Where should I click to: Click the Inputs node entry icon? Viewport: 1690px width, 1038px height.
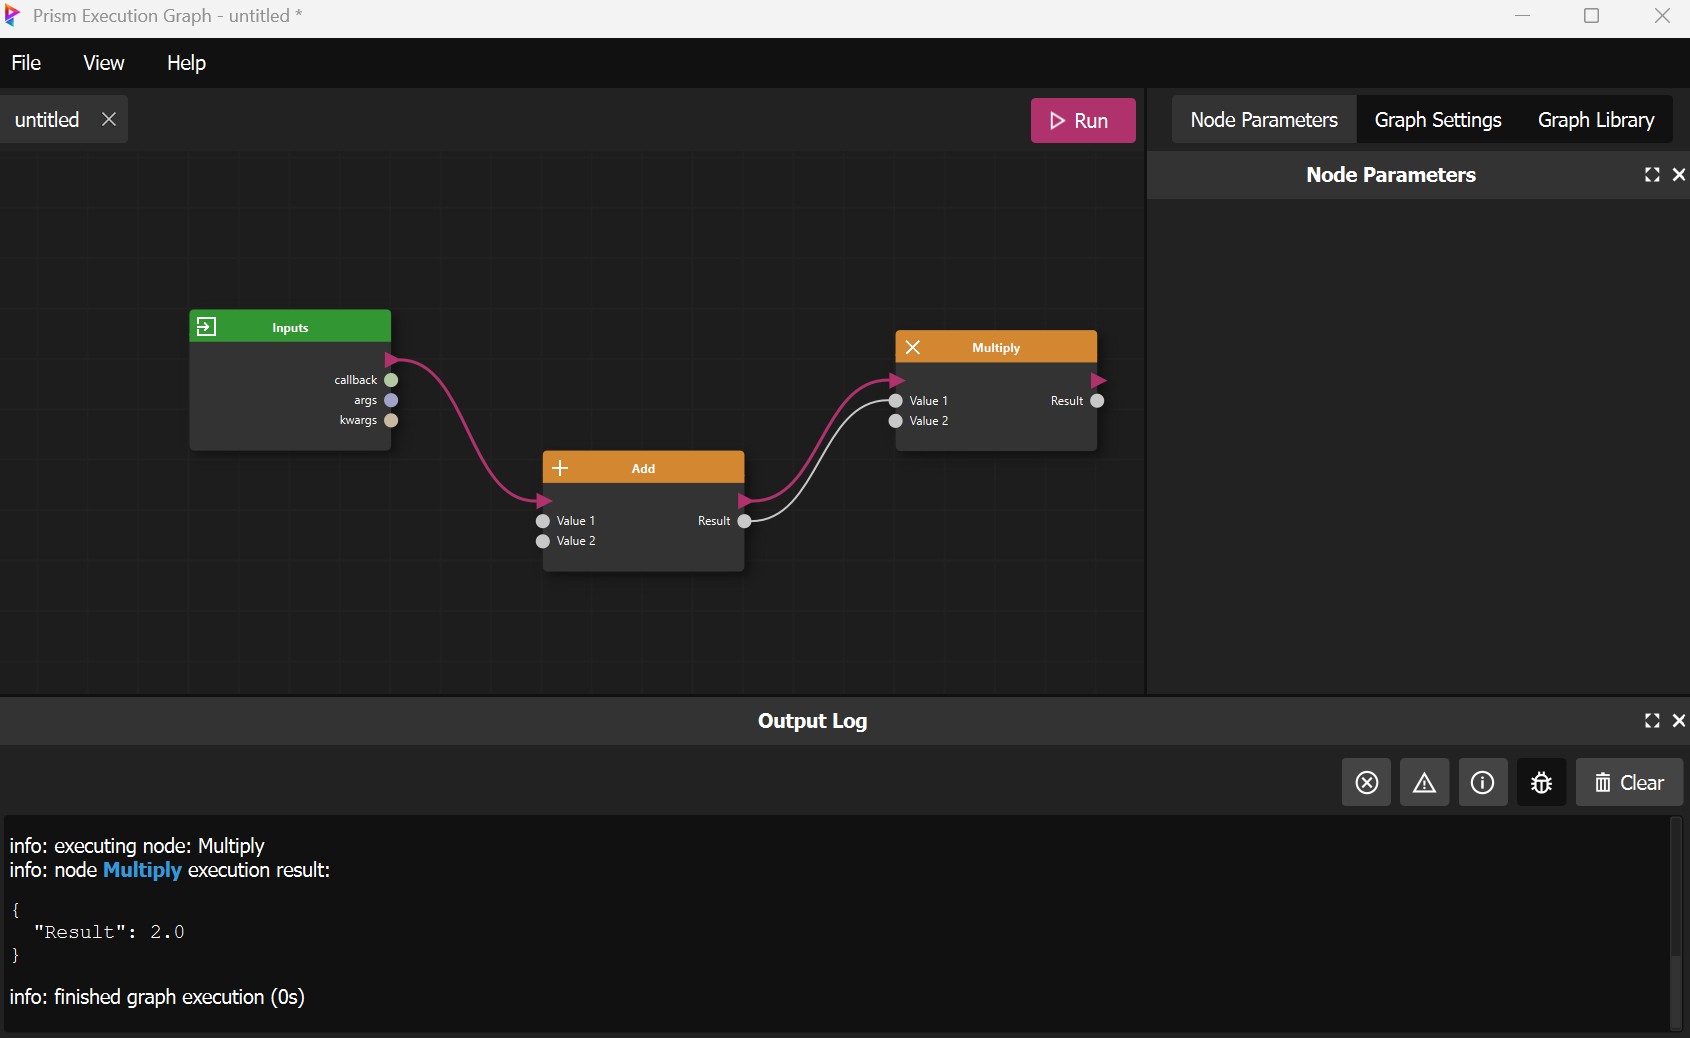(206, 327)
